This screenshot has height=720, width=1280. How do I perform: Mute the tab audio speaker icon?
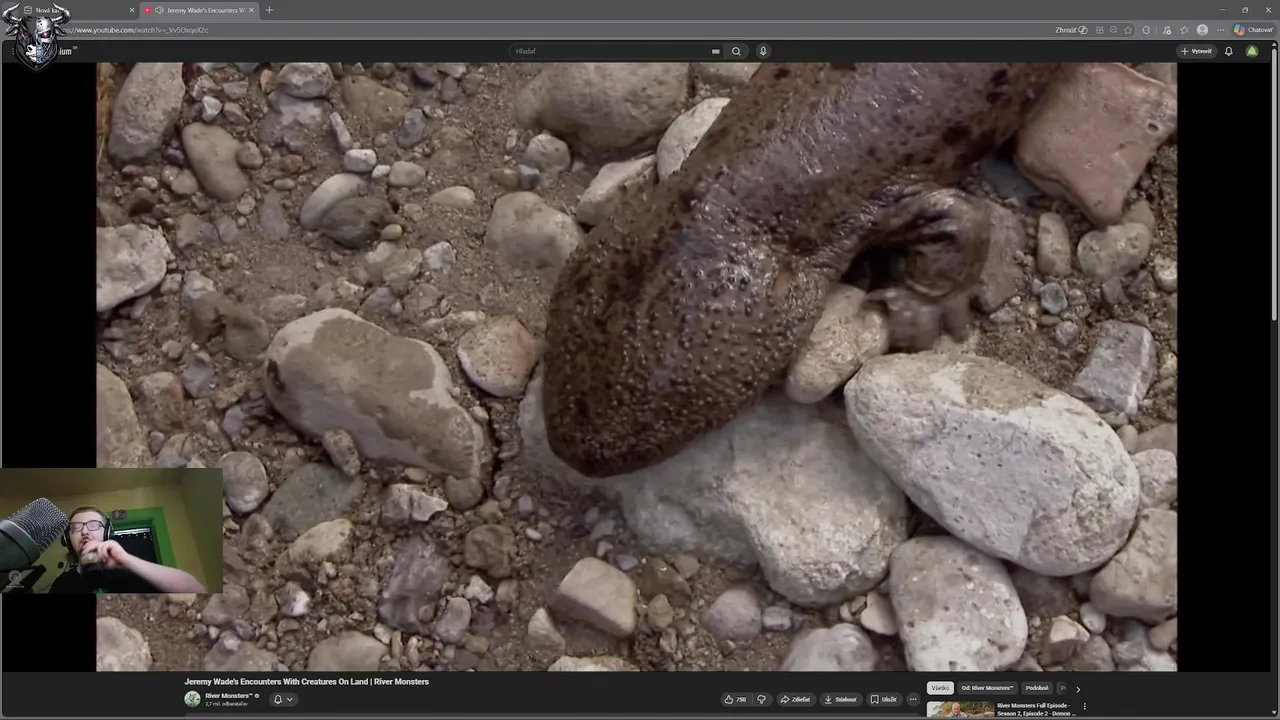pos(159,10)
